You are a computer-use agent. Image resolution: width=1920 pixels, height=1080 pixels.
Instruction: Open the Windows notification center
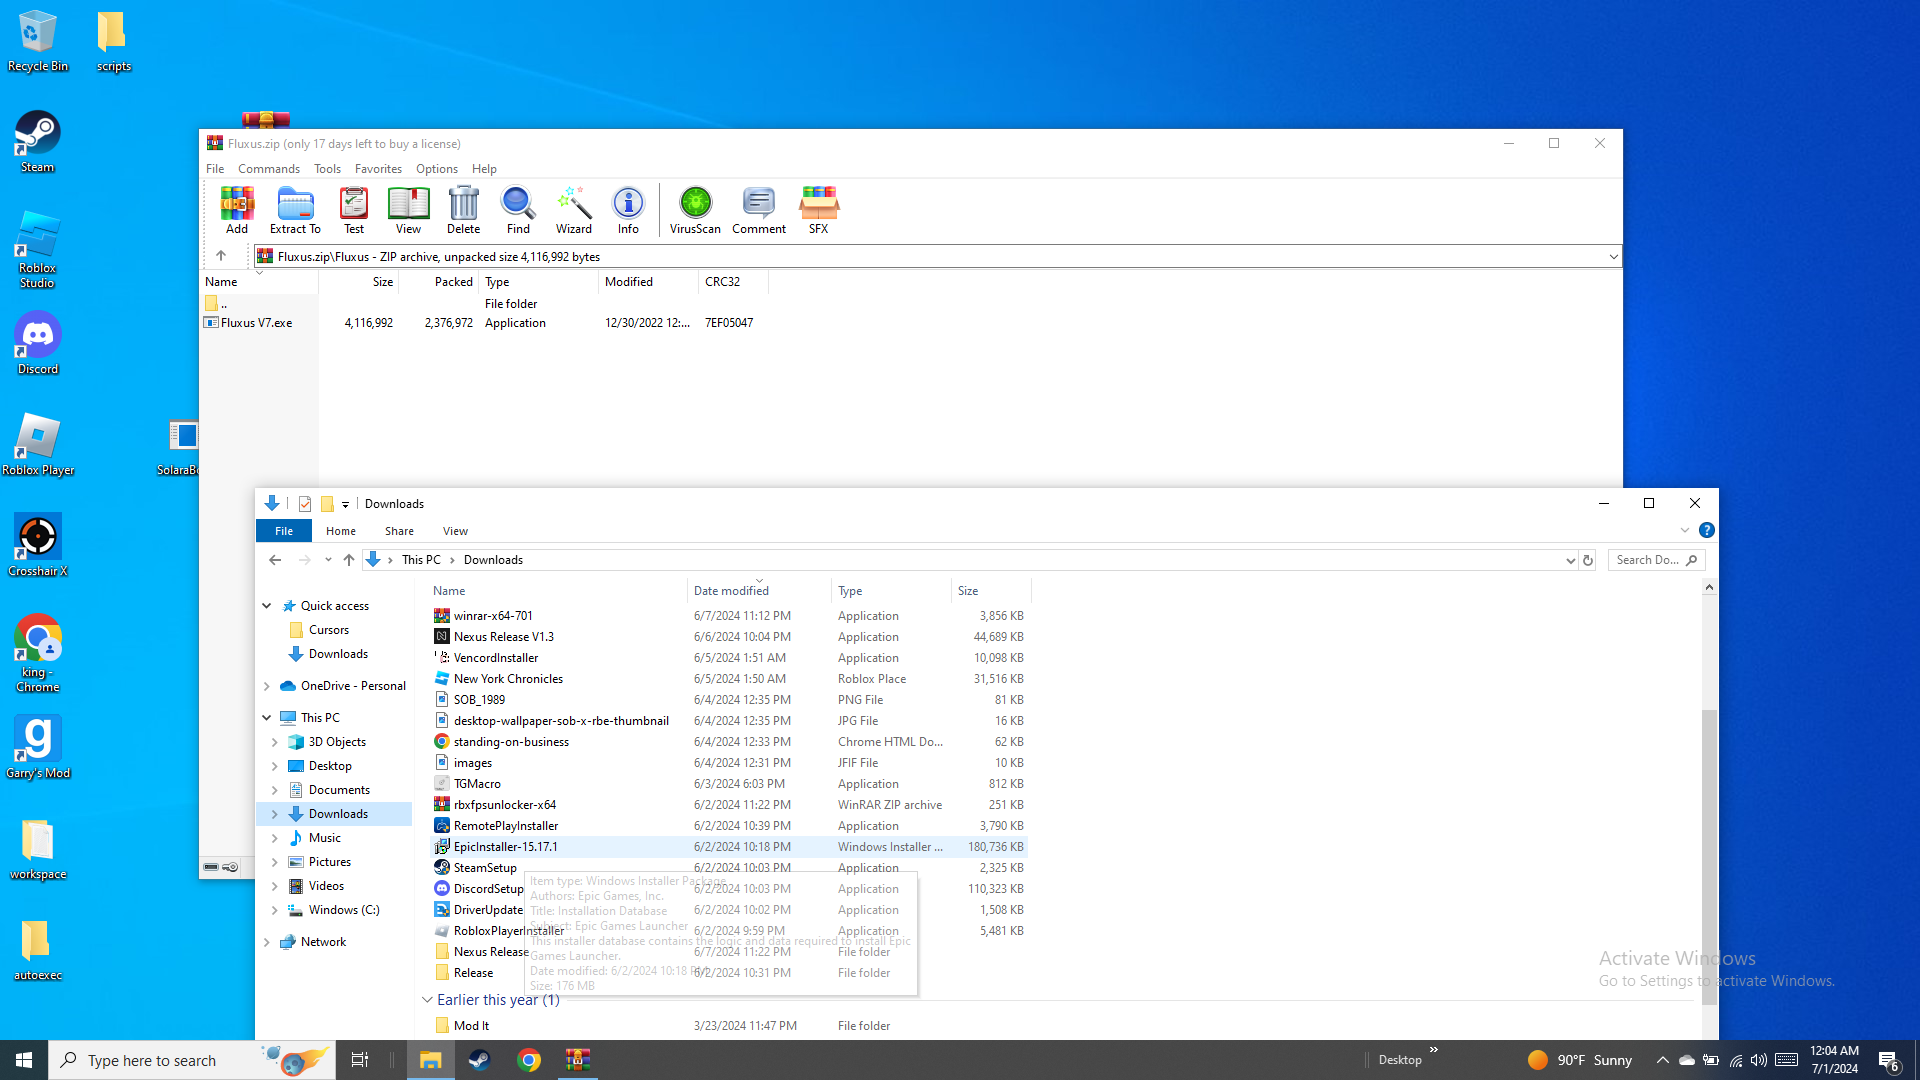[x=1889, y=1060]
